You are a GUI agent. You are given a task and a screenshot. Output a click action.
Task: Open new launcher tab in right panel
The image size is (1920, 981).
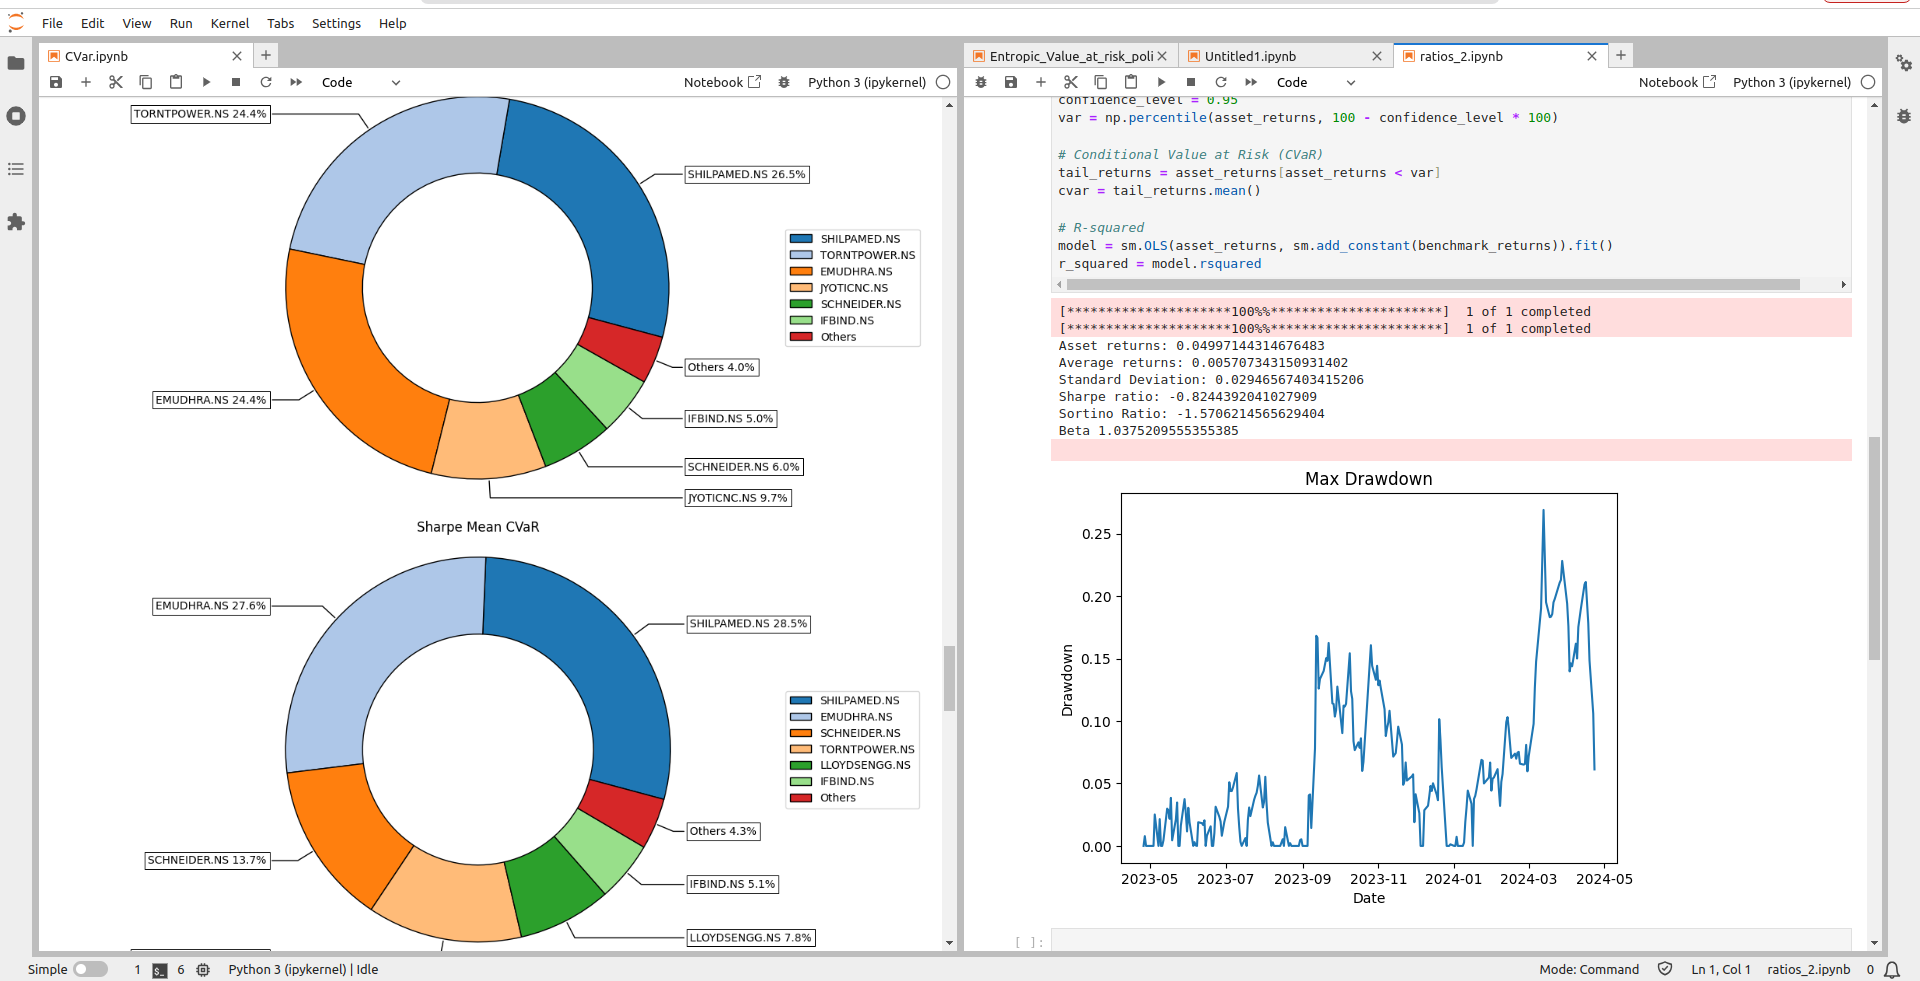pos(1621,55)
